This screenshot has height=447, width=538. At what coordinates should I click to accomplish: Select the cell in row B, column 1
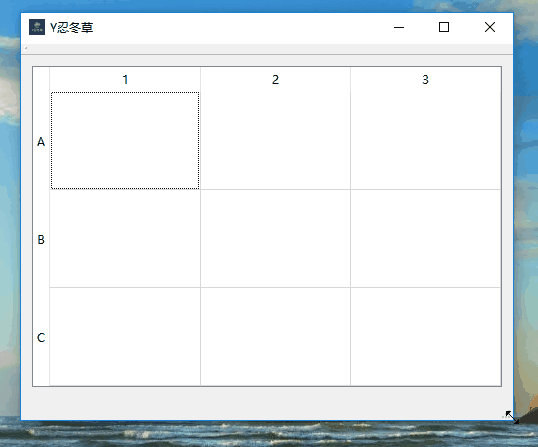tap(125, 239)
